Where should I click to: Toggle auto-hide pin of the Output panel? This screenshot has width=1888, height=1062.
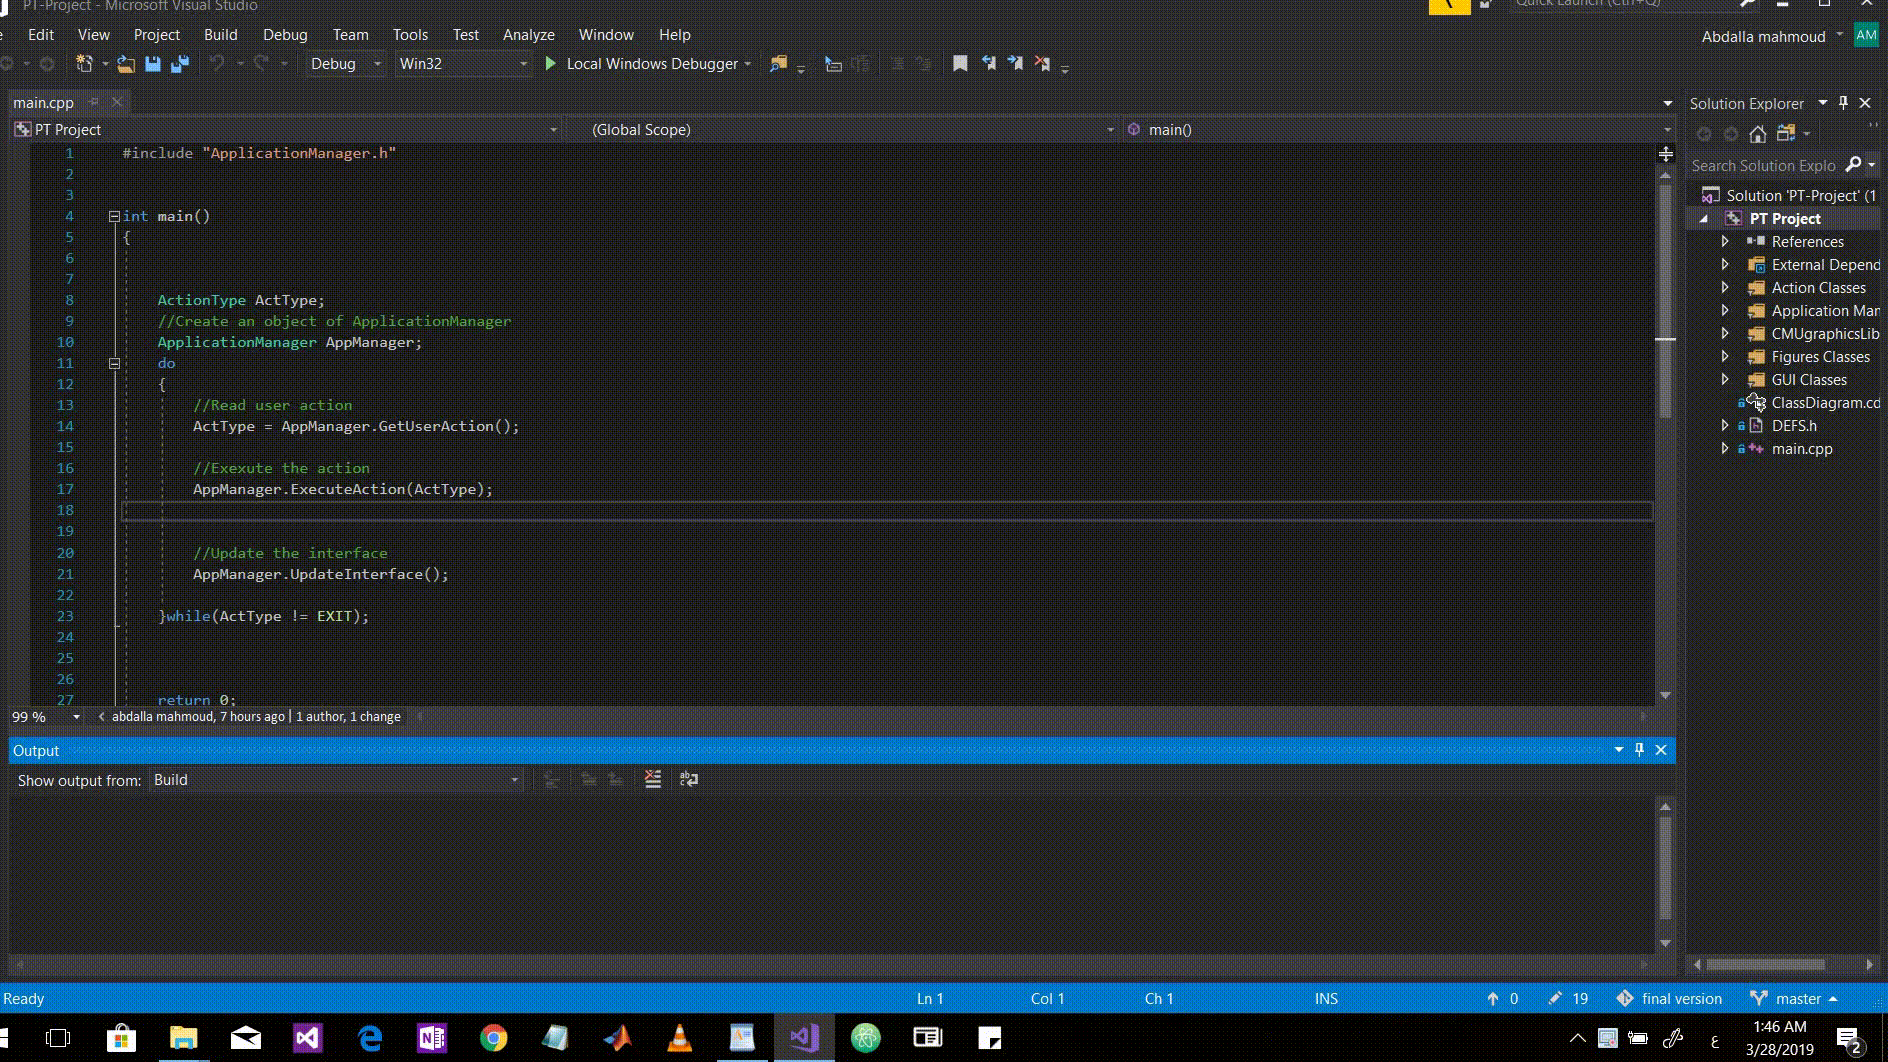[1639, 750]
